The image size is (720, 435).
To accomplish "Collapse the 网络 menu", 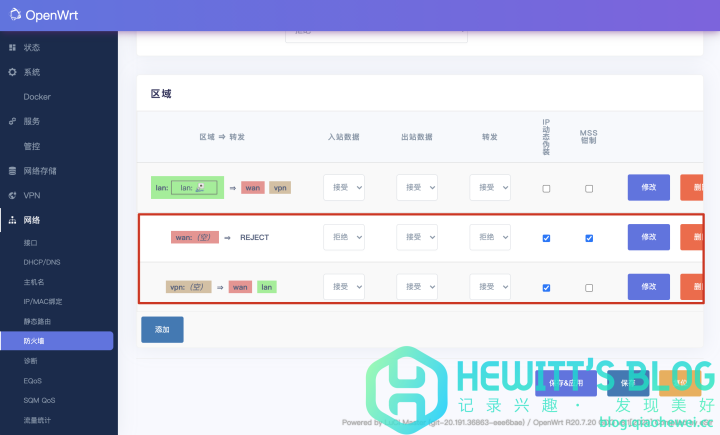I will 32,220.
